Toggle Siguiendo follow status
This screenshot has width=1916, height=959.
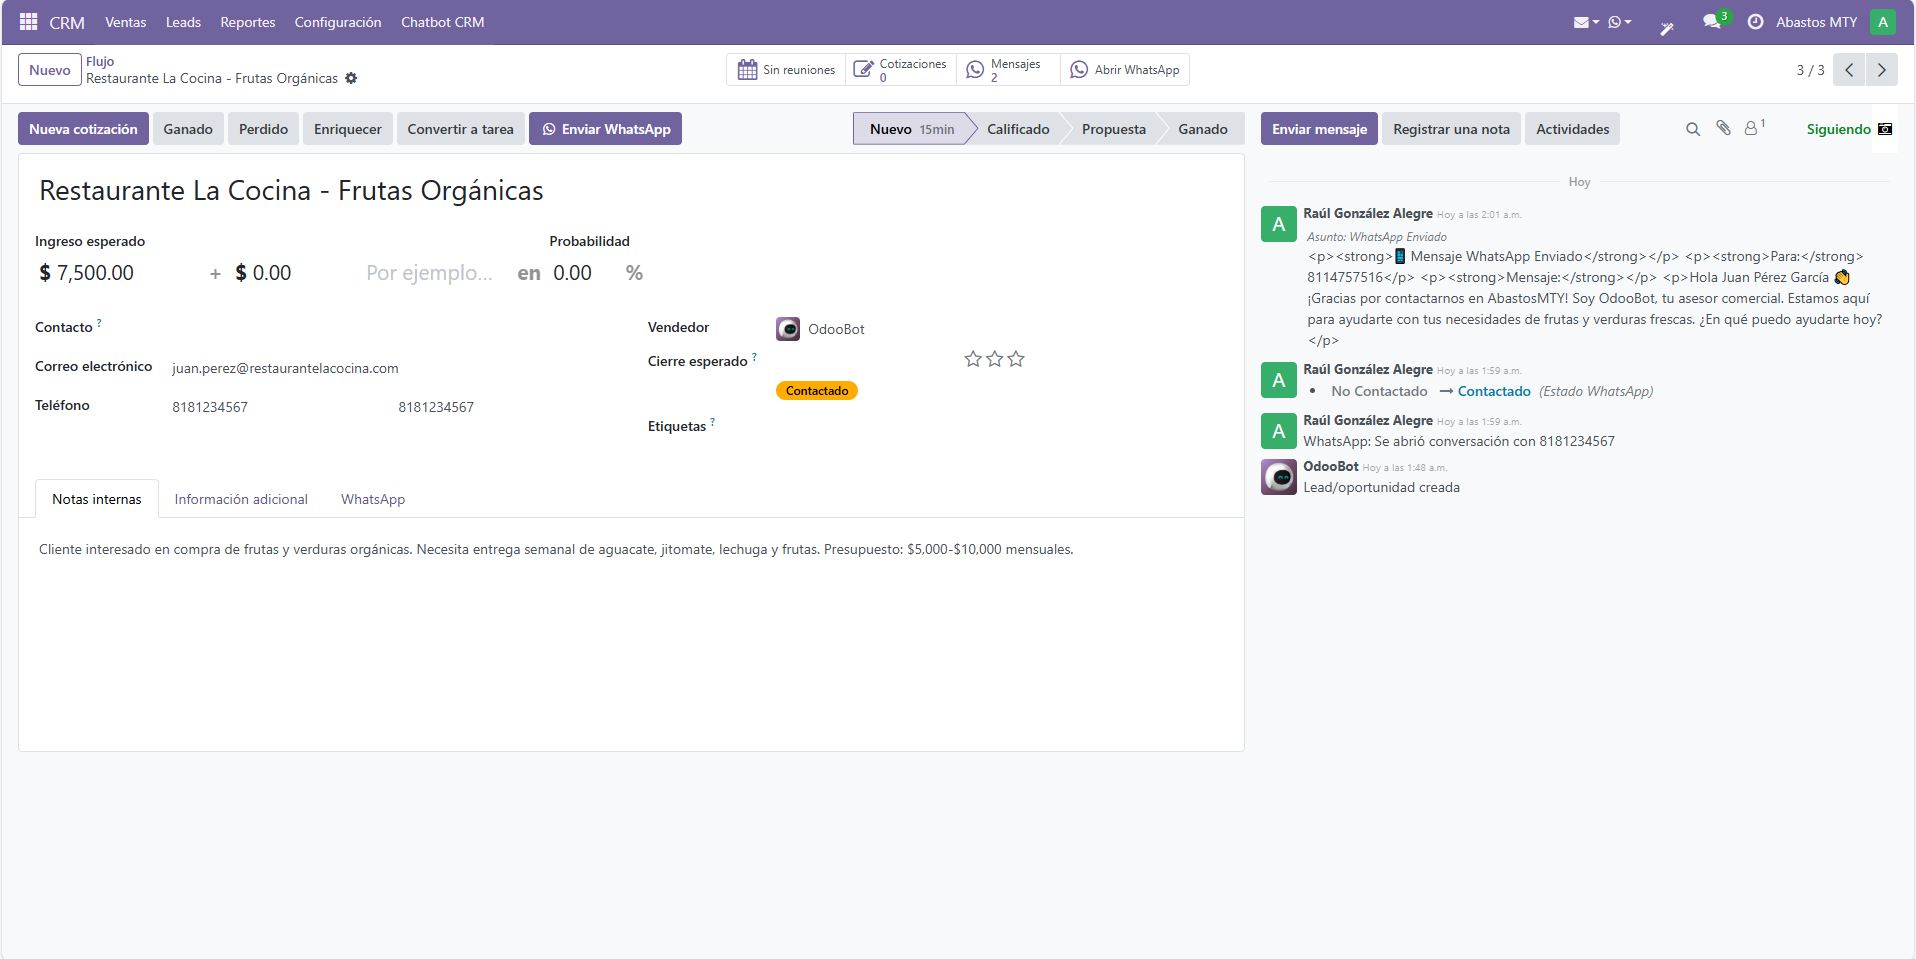1838,129
